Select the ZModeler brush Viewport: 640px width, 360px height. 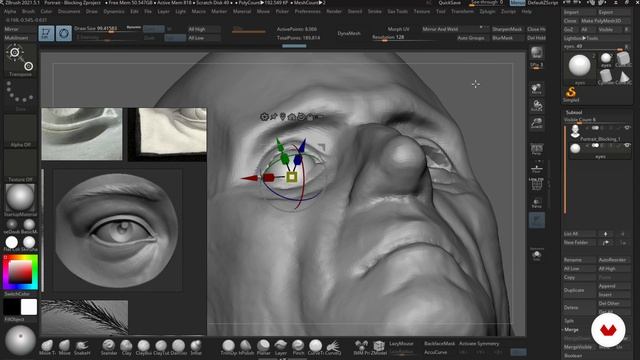(x=379, y=348)
